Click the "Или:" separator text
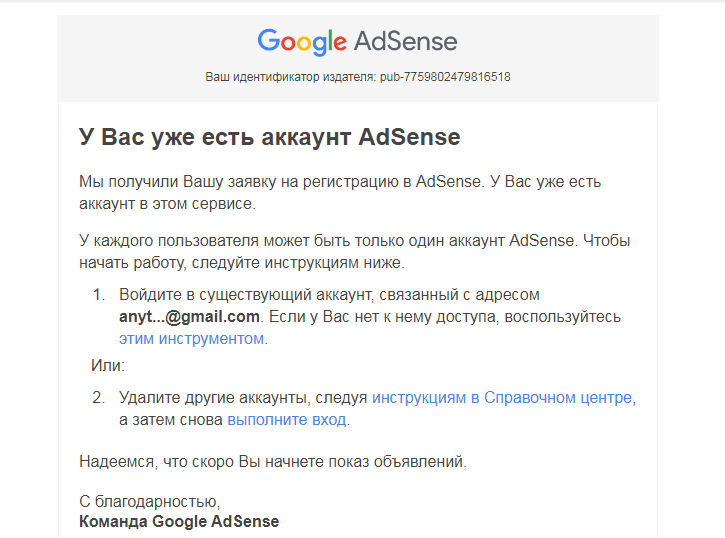 (x=108, y=367)
